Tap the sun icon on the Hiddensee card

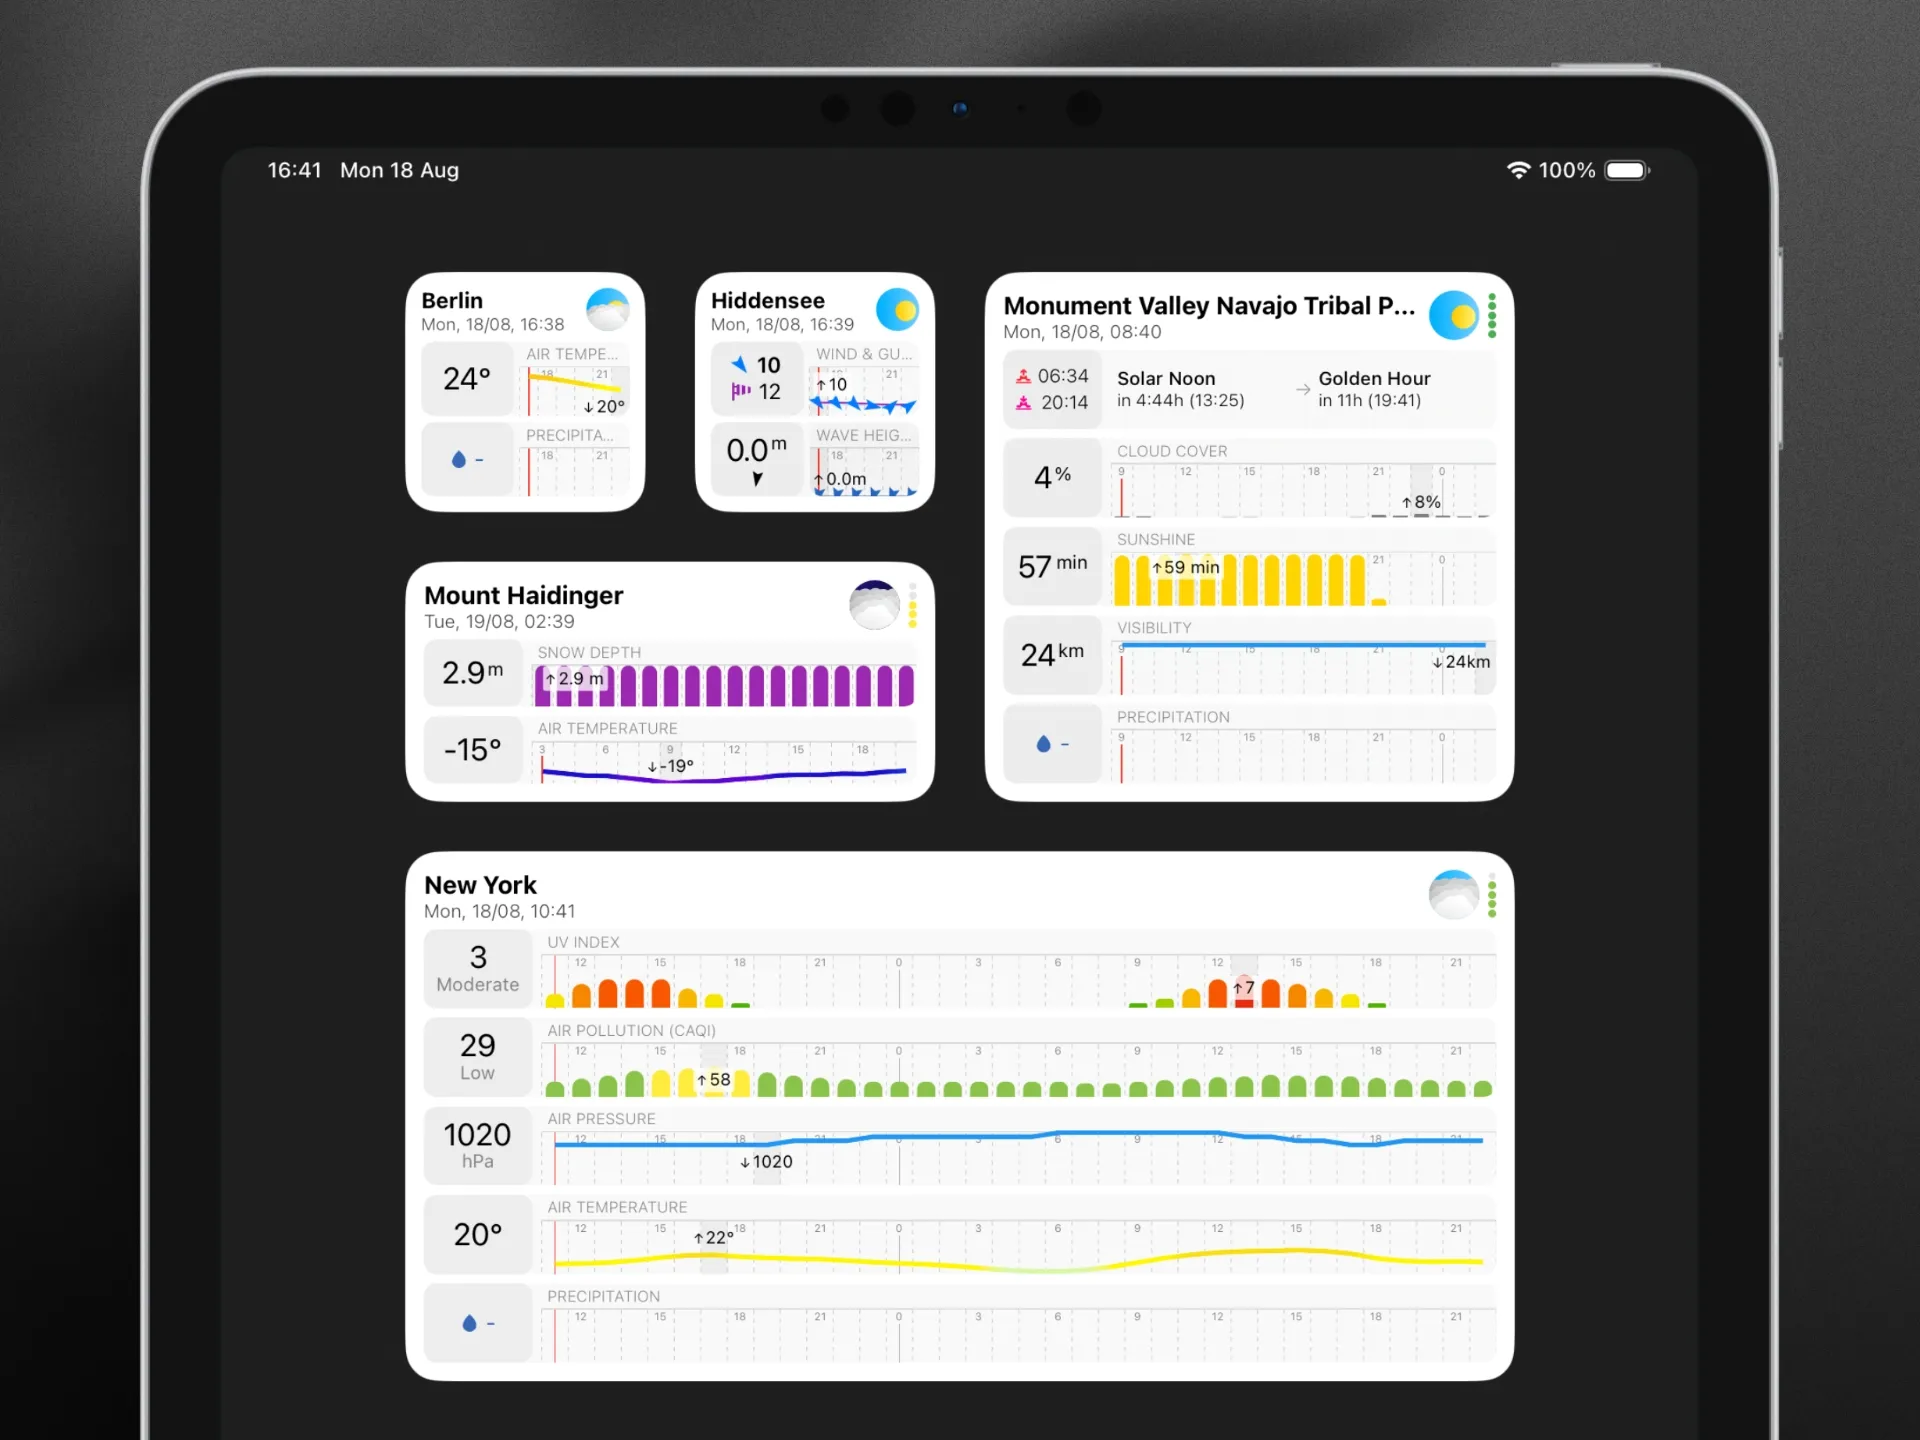(897, 309)
